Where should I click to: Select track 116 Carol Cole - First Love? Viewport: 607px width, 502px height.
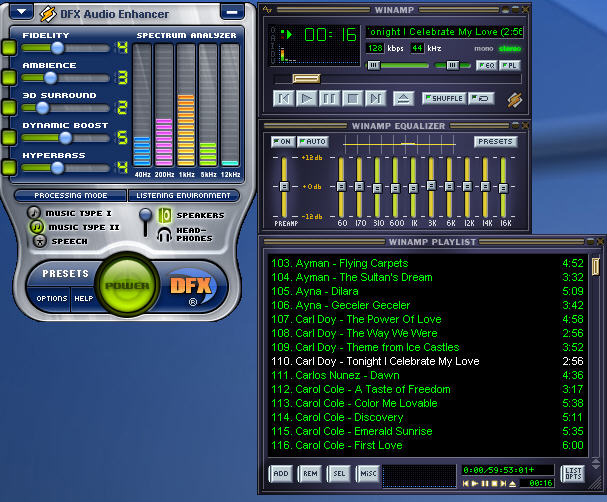(427, 445)
